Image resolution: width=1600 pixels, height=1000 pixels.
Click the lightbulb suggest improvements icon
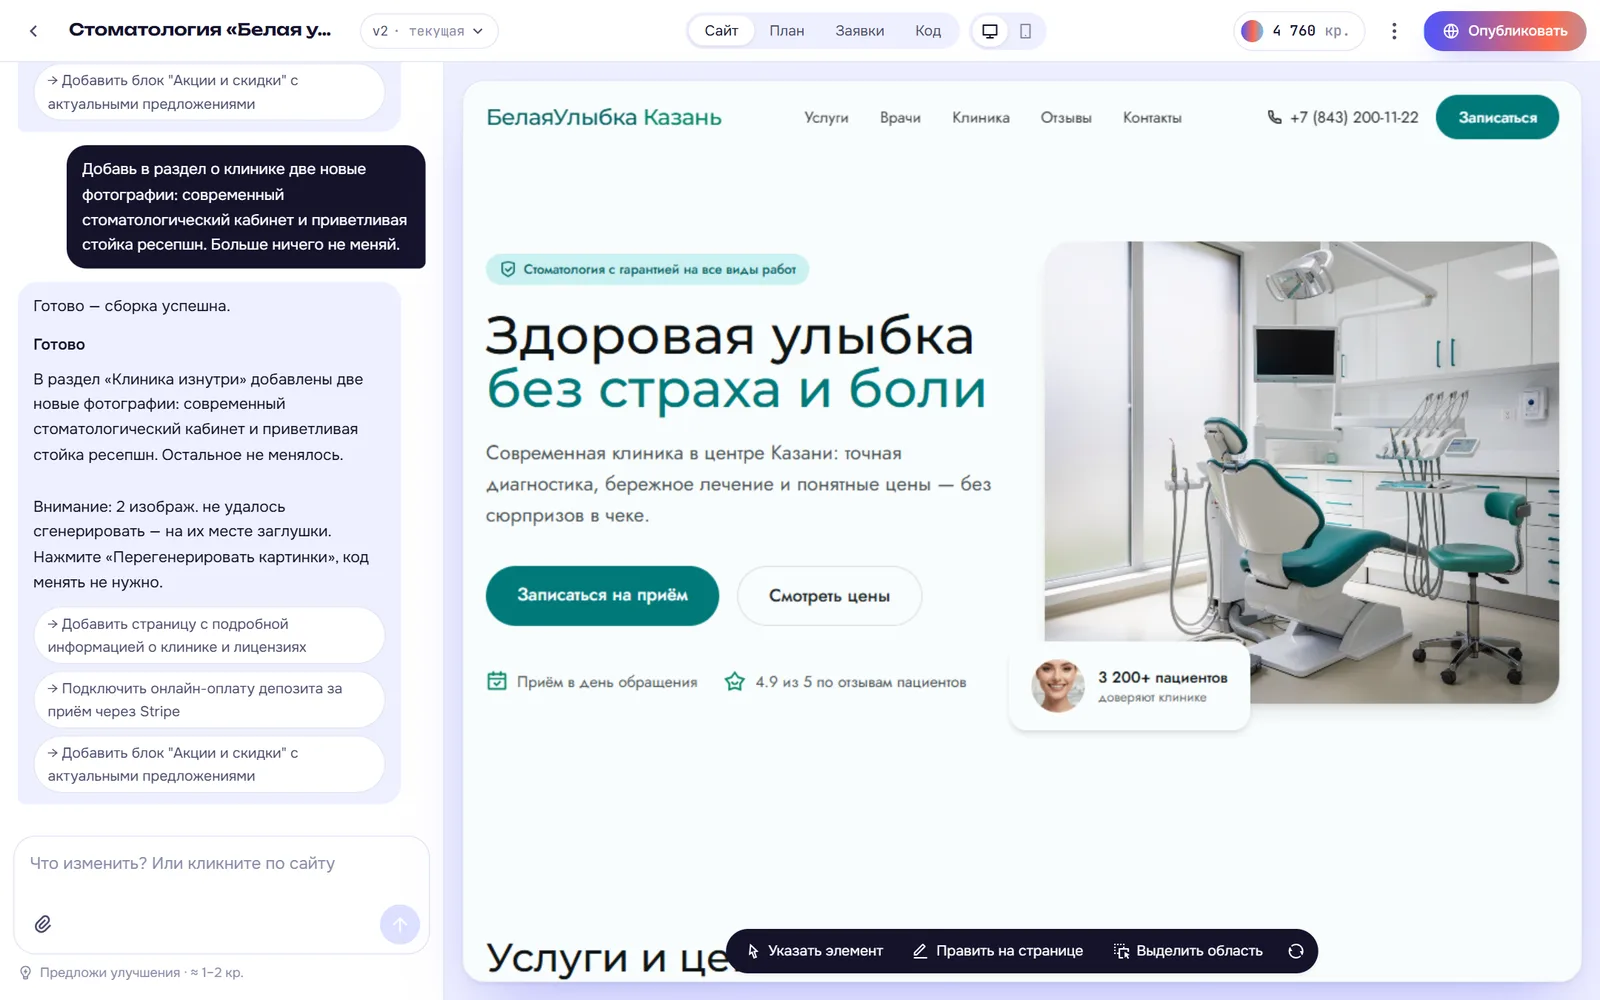point(26,972)
